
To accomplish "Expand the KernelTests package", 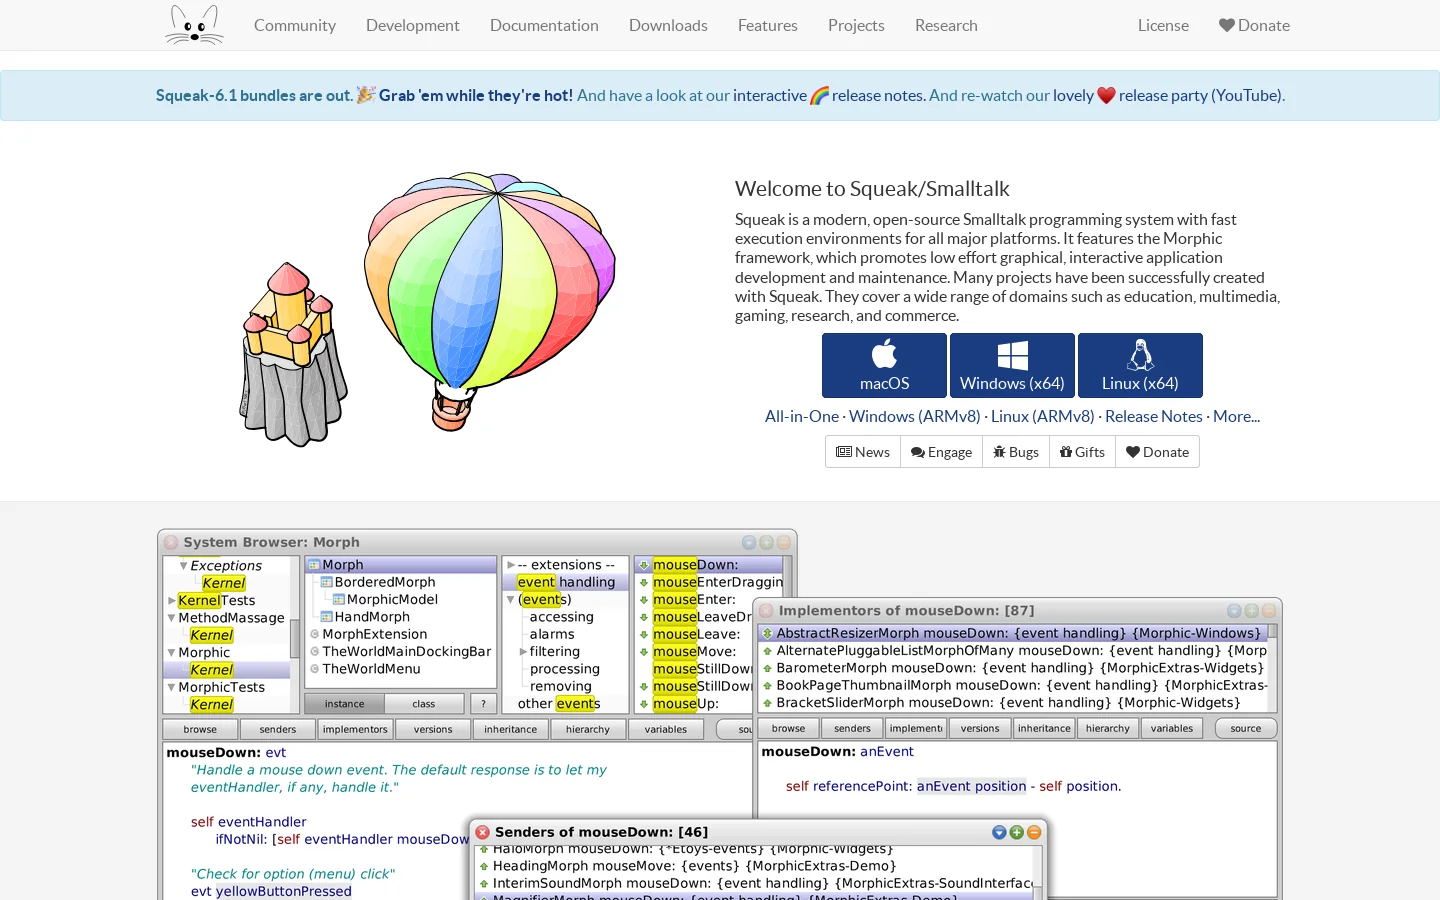I will point(172,601).
